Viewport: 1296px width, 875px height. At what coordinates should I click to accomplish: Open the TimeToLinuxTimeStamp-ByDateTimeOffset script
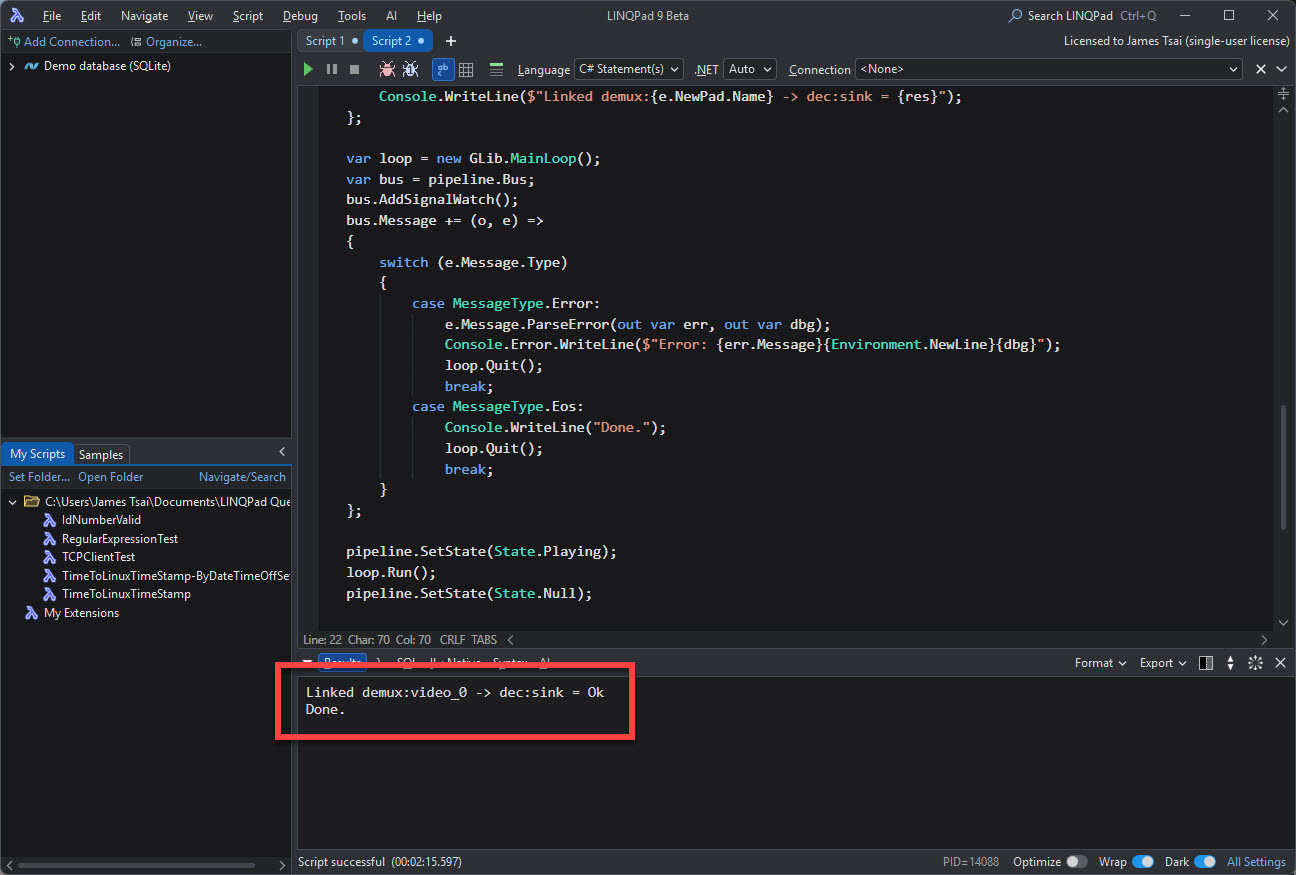[176, 575]
